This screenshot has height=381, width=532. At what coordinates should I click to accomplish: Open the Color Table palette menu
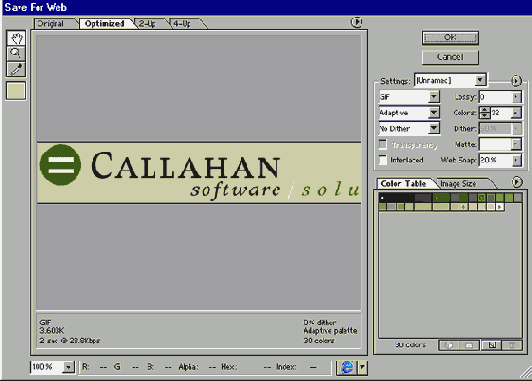516,182
